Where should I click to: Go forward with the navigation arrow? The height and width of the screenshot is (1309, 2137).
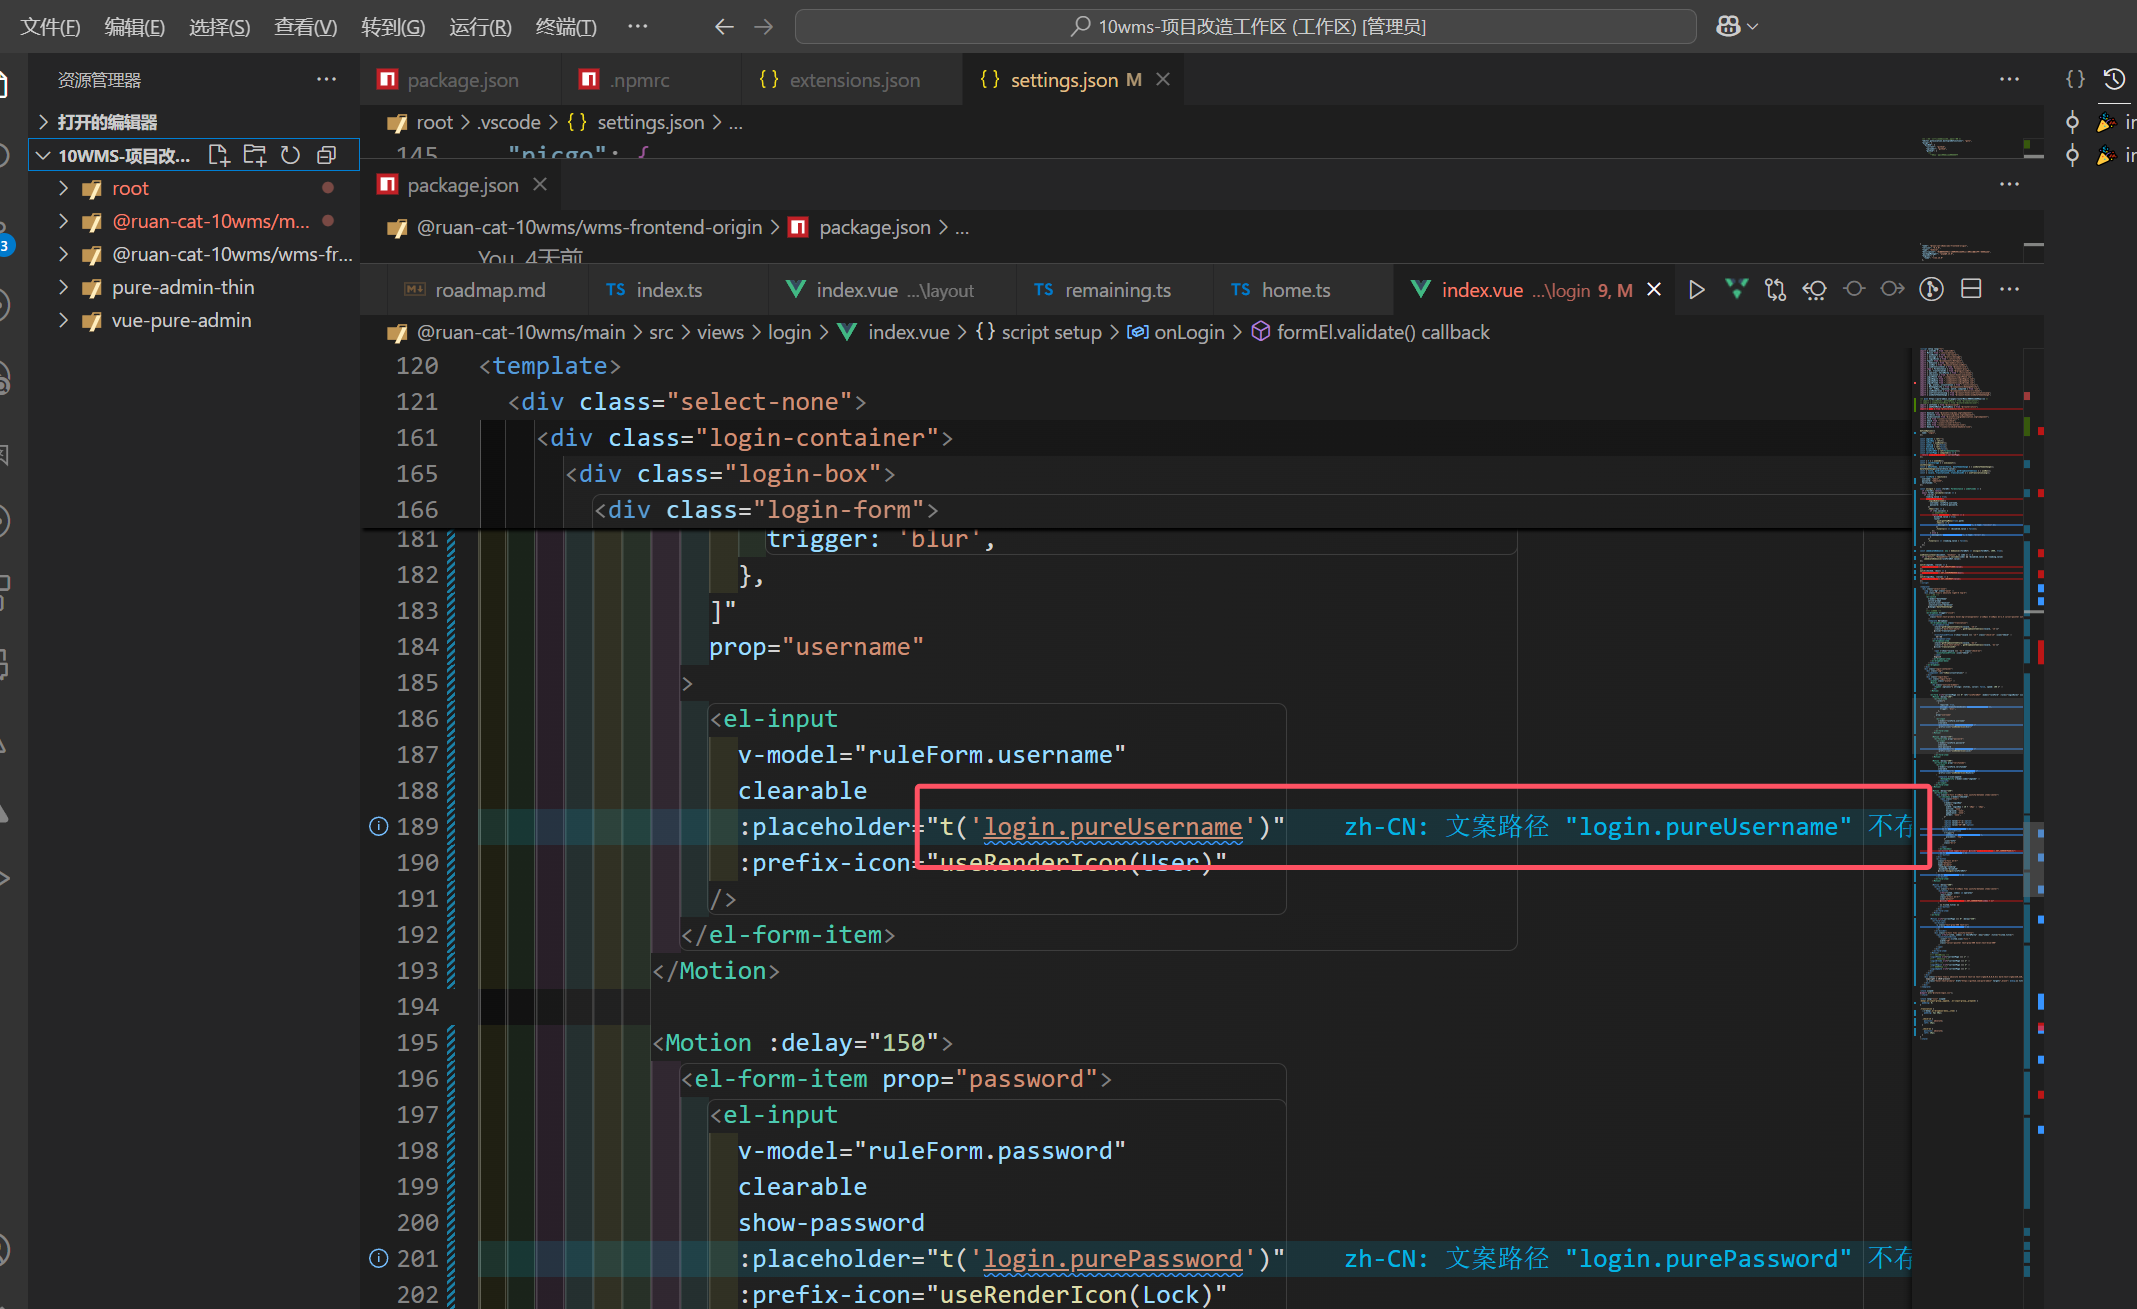pyautogui.click(x=764, y=27)
